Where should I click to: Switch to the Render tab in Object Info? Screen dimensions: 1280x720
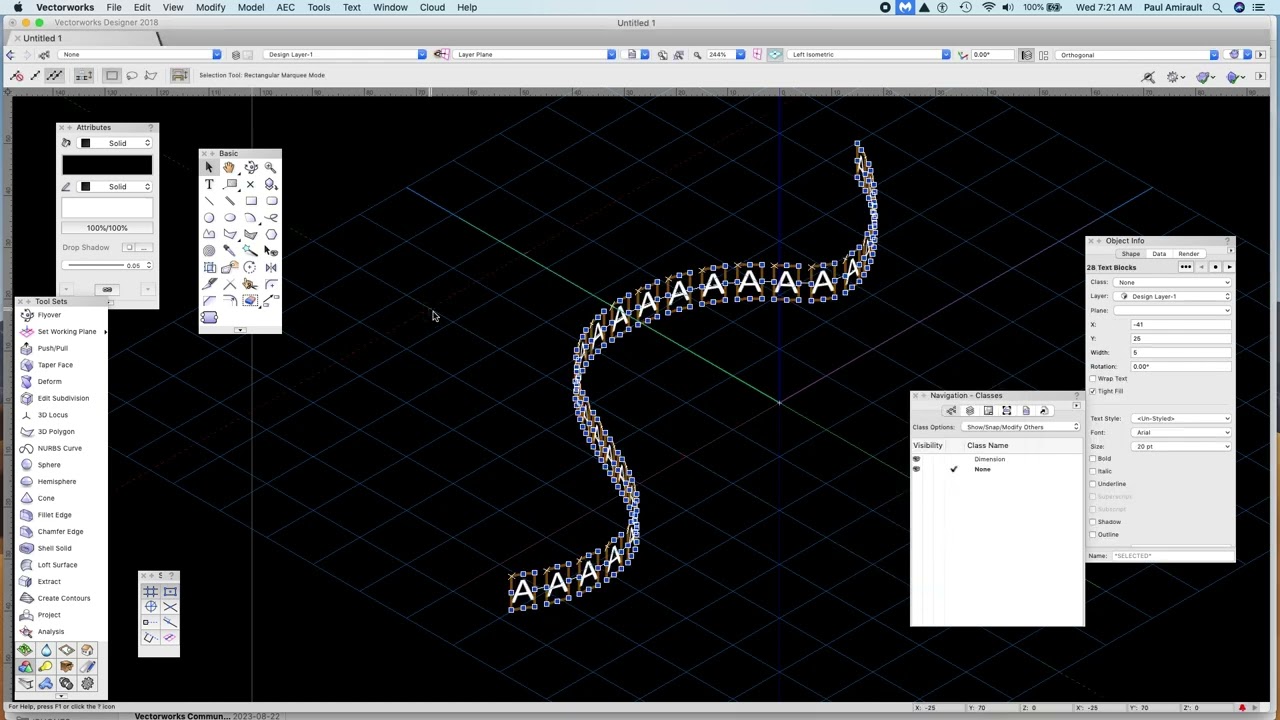[x=1188, y=254]
